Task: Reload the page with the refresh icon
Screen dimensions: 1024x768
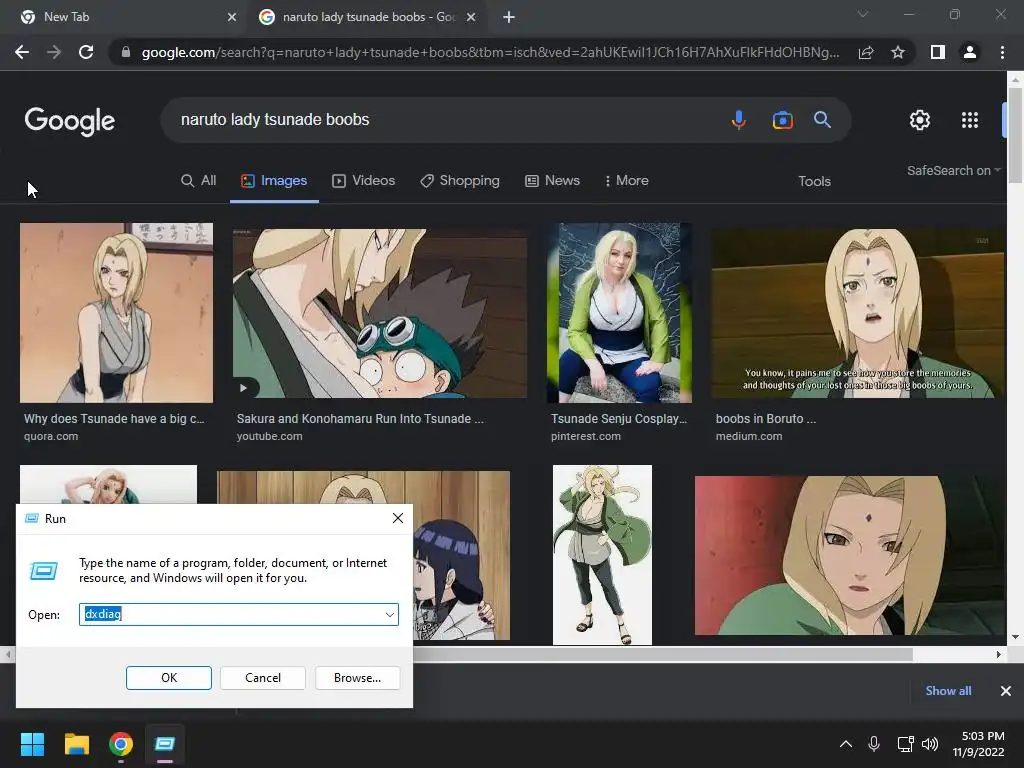Action: pos(86,52)
